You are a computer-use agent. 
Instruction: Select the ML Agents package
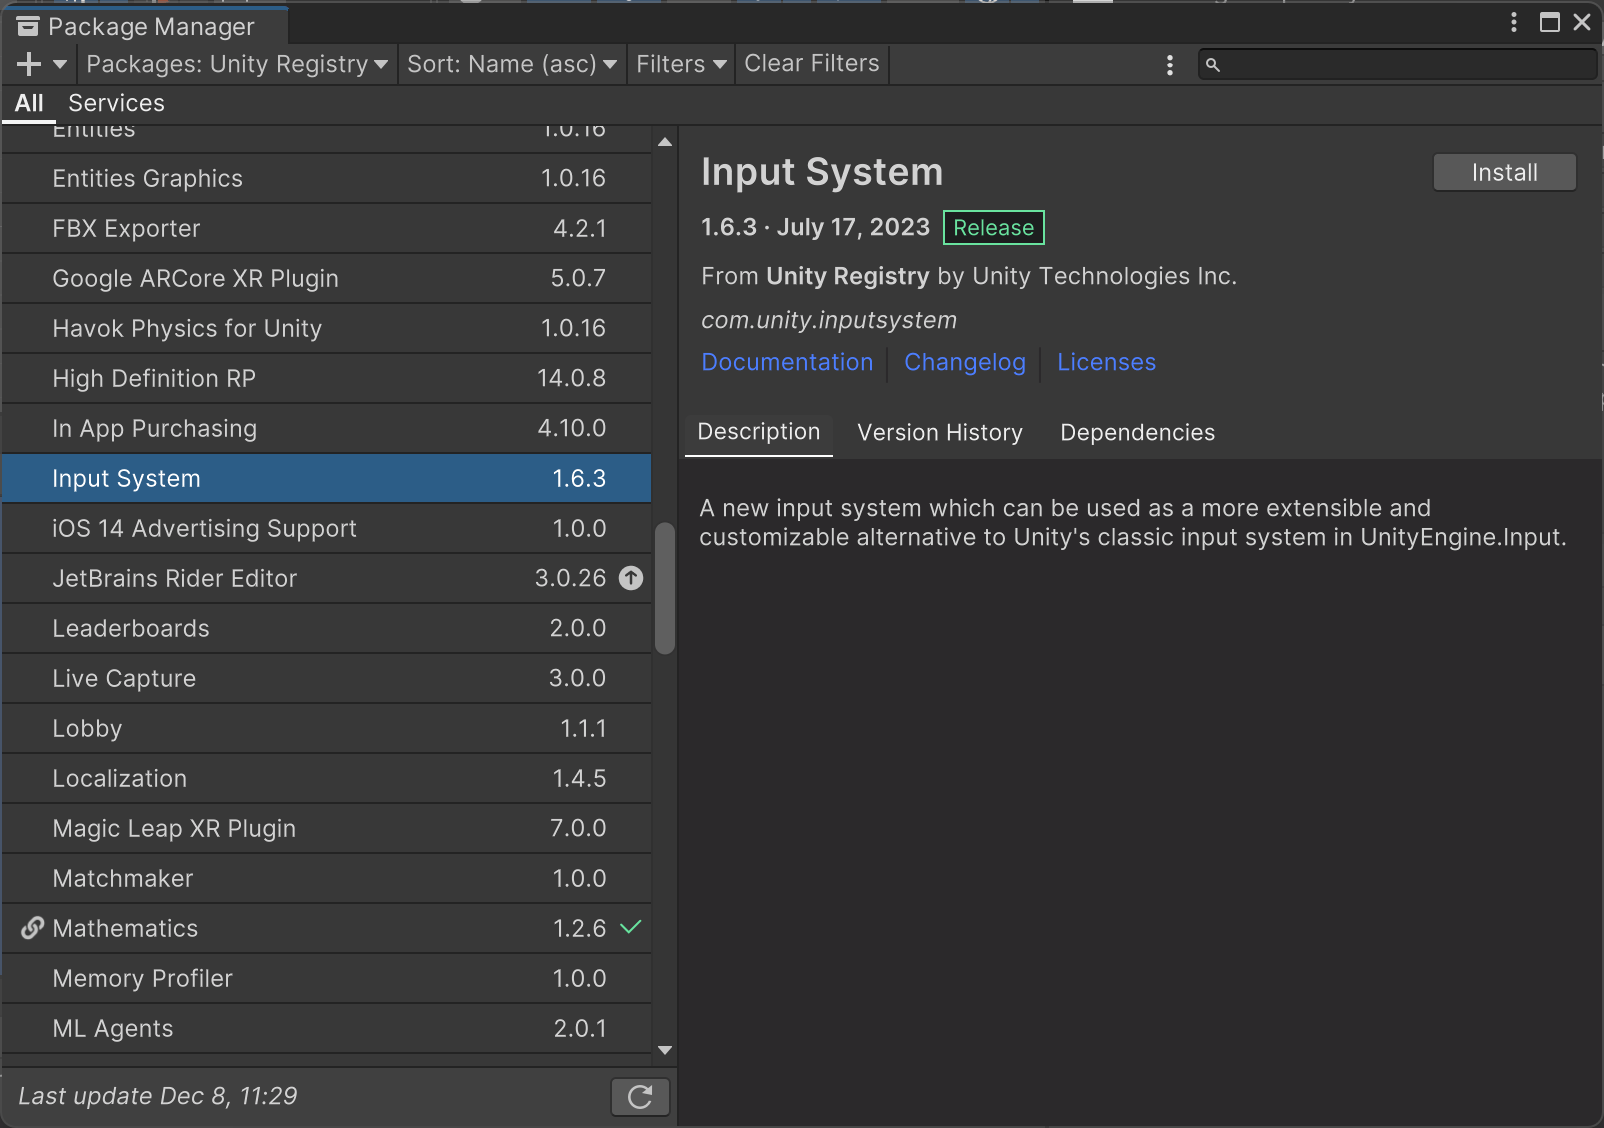point(326,1028)
